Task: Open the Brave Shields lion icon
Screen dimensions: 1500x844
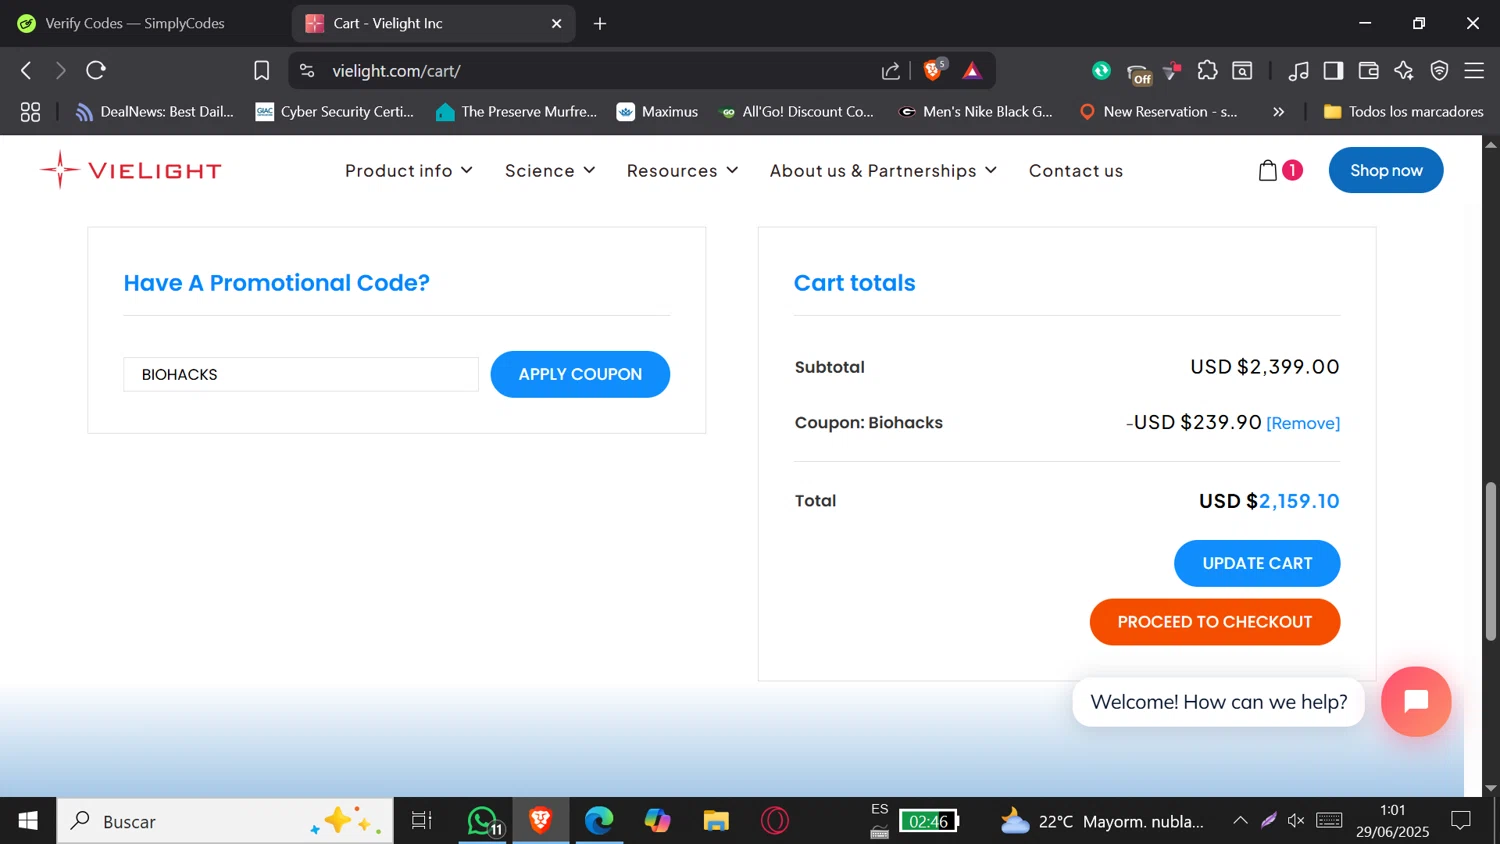Action: pos(933,70)
